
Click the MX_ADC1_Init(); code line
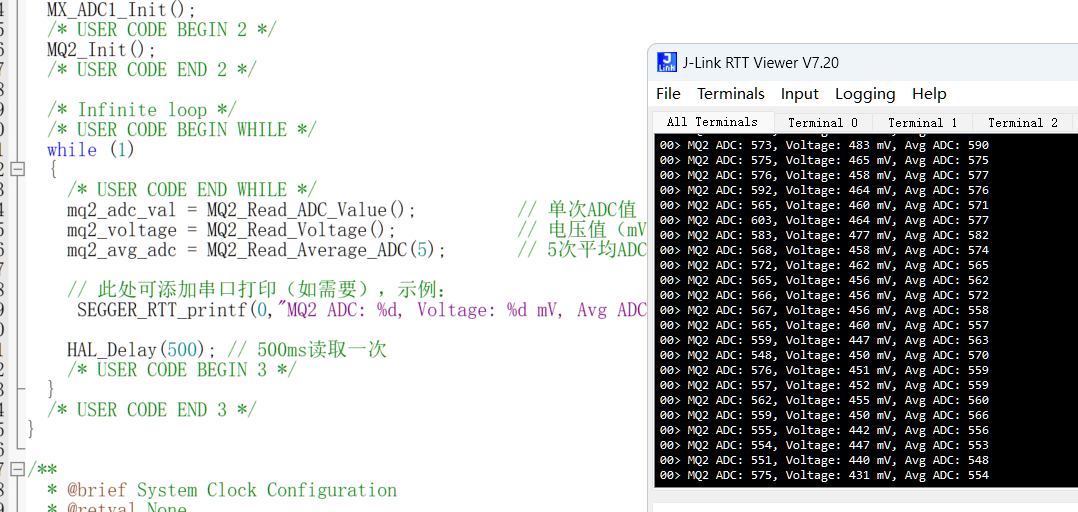click(121, 10)
